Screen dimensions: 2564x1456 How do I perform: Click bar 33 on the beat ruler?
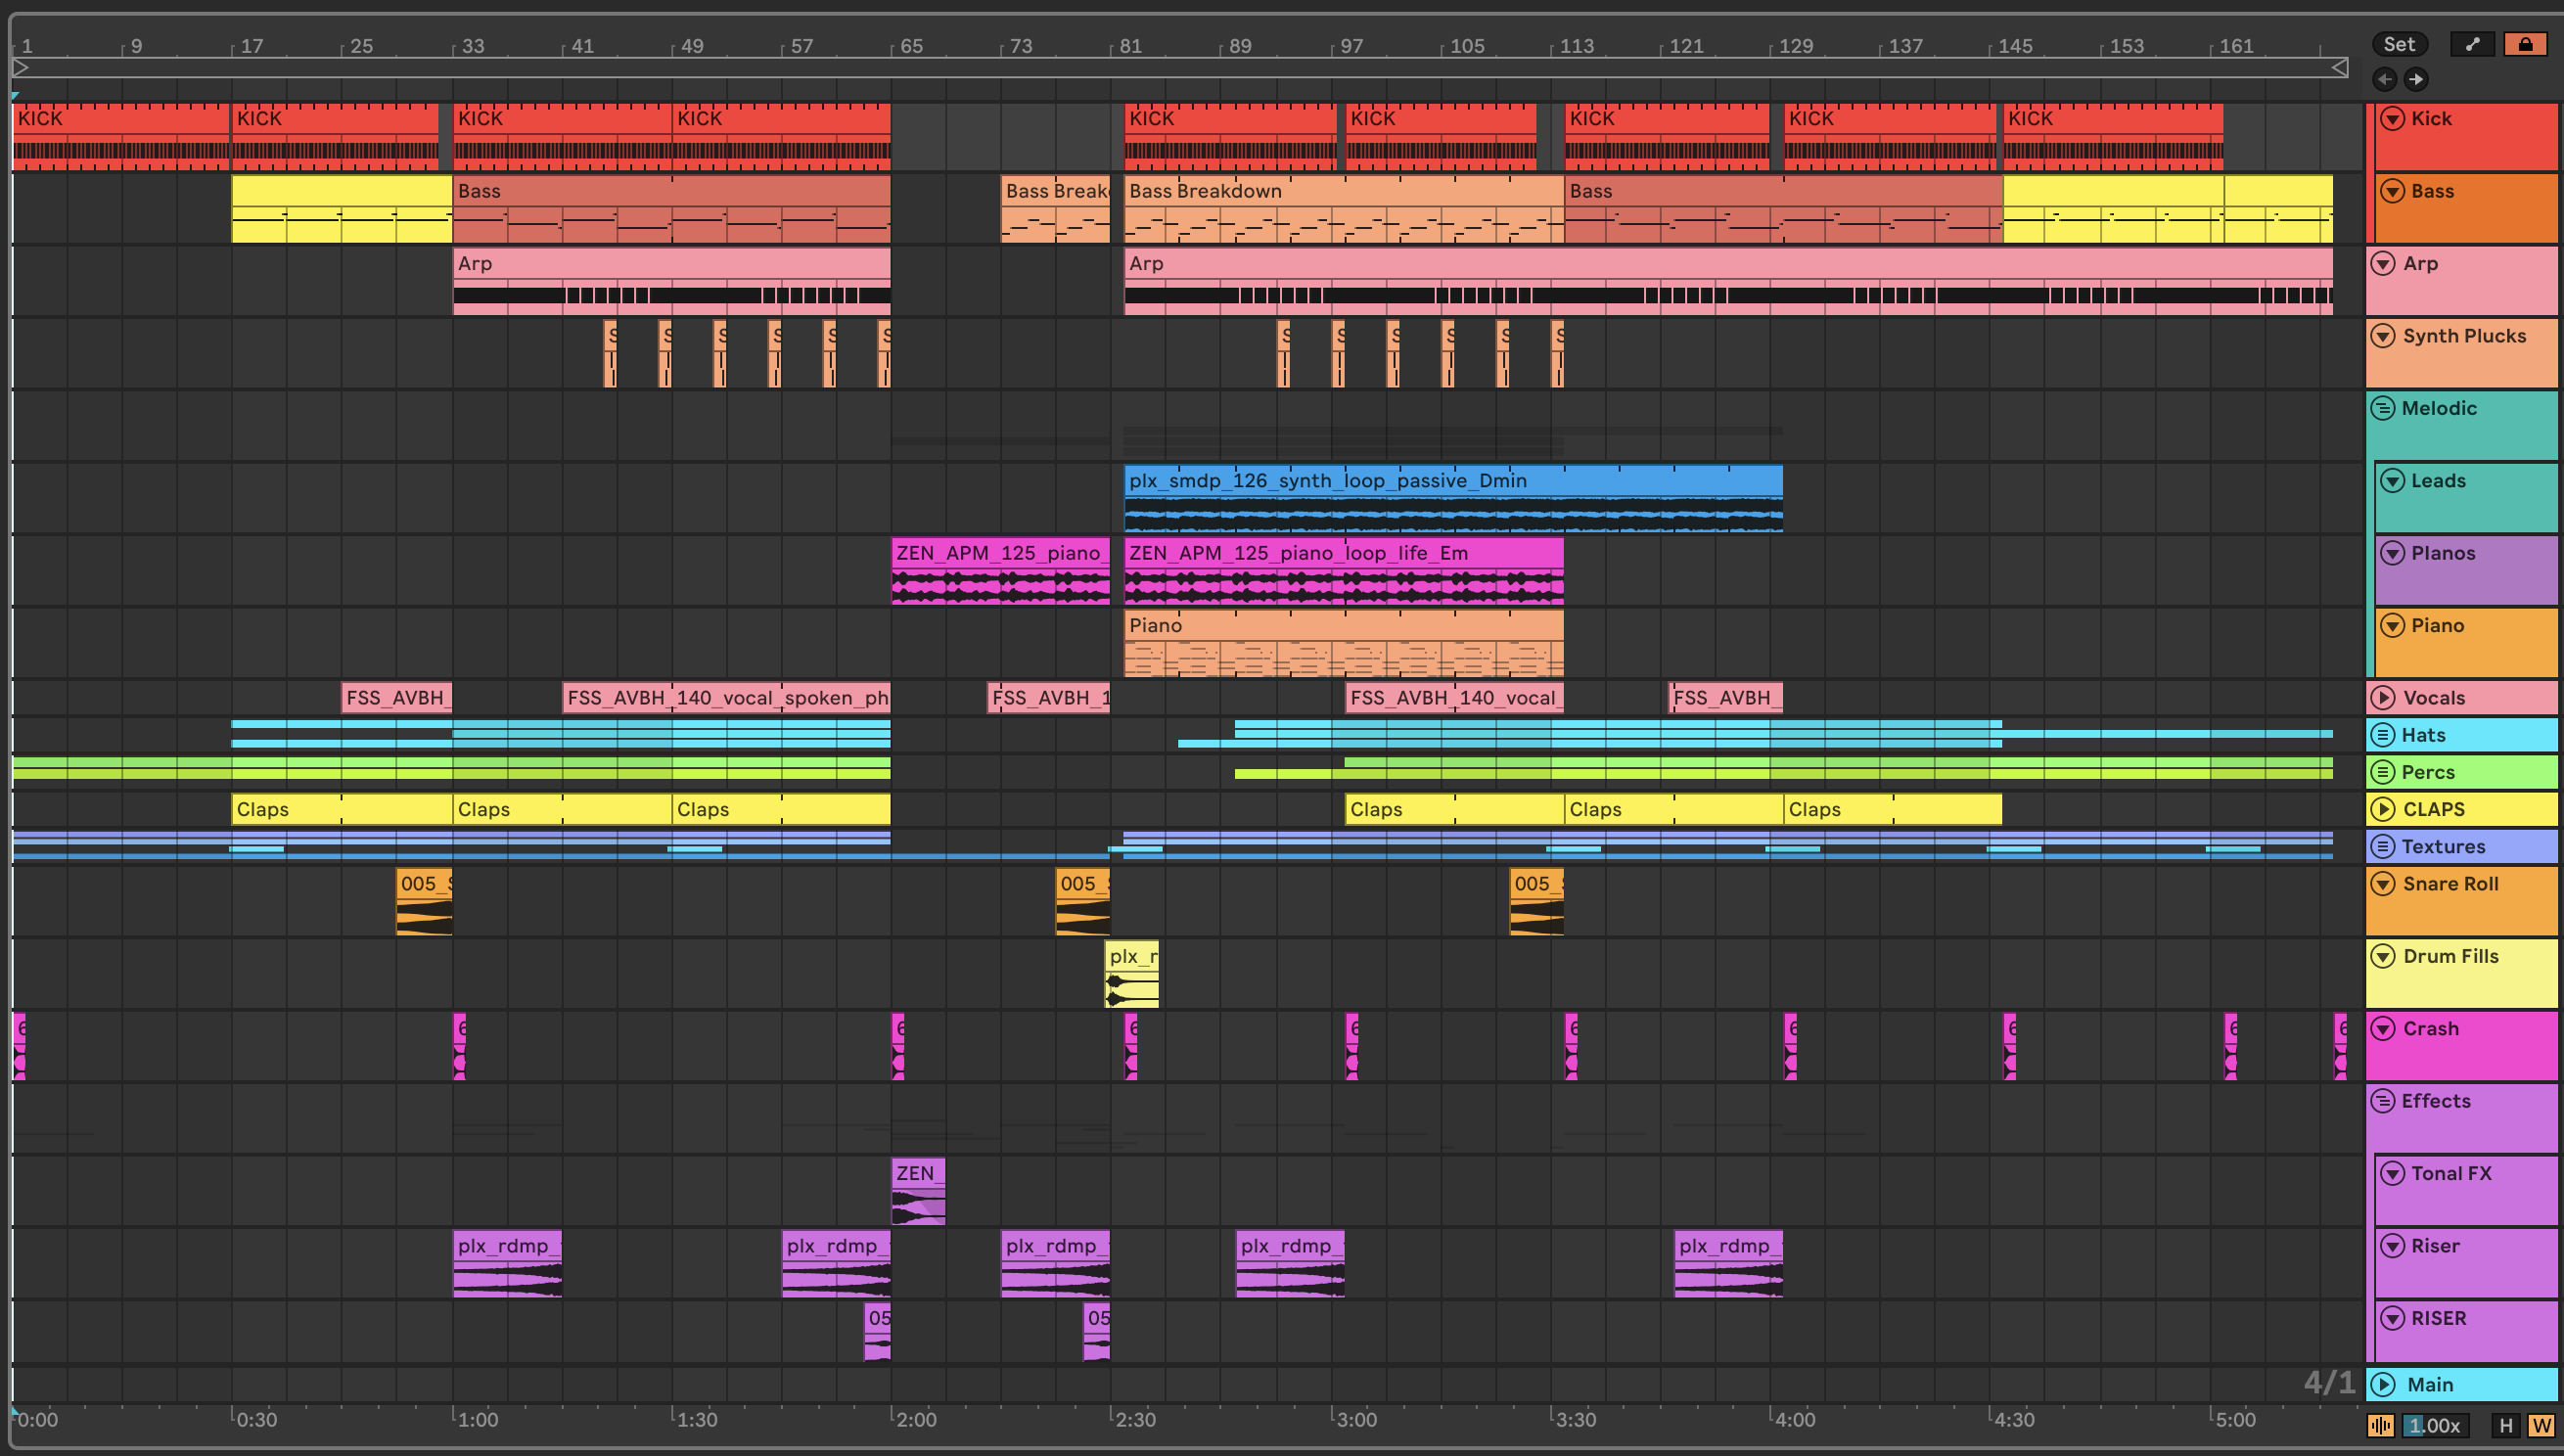[x=470, y=46]
